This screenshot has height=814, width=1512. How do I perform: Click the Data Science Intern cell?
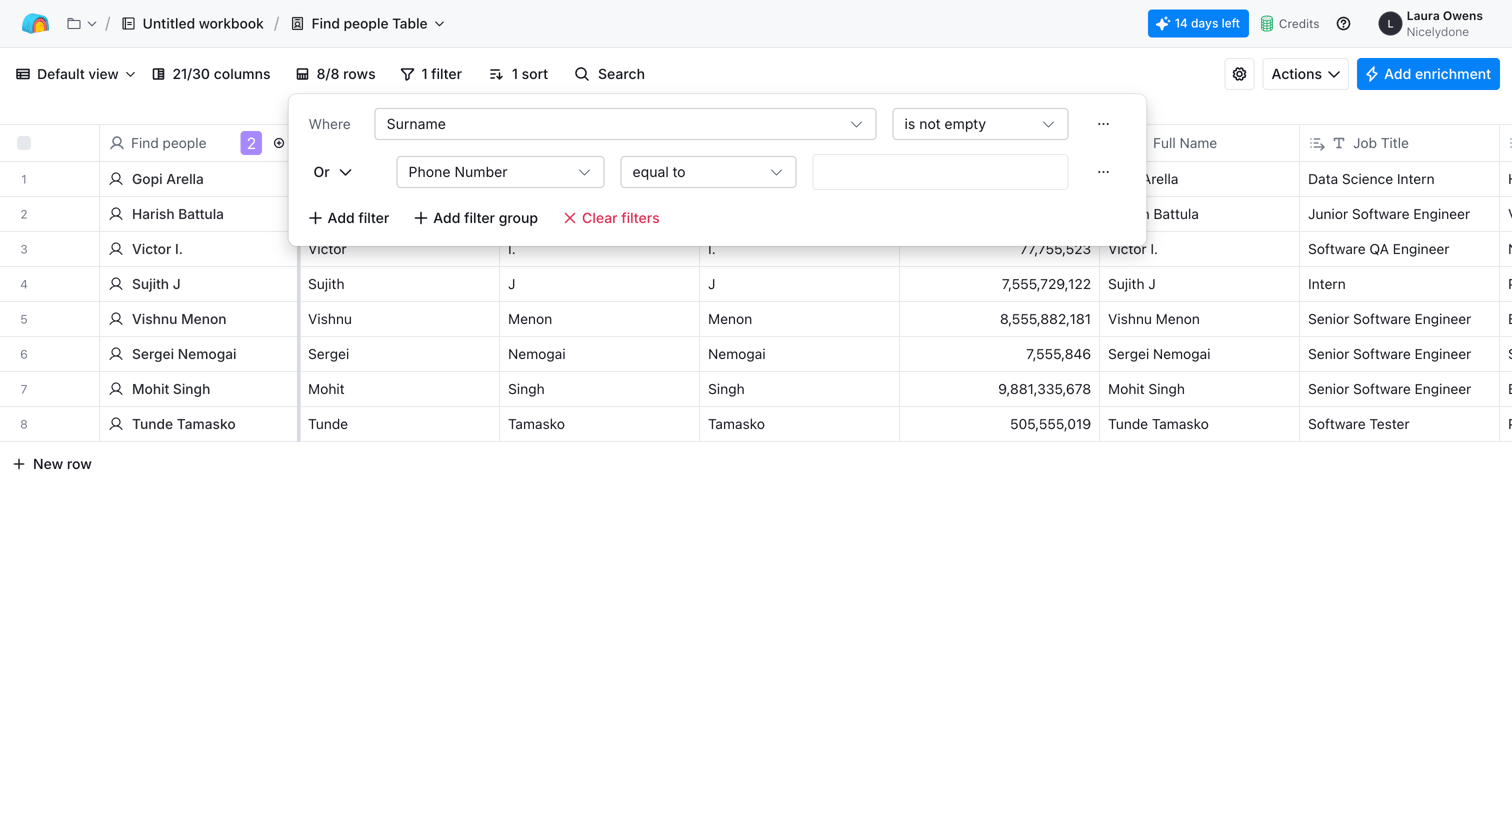click(1400, 179)
